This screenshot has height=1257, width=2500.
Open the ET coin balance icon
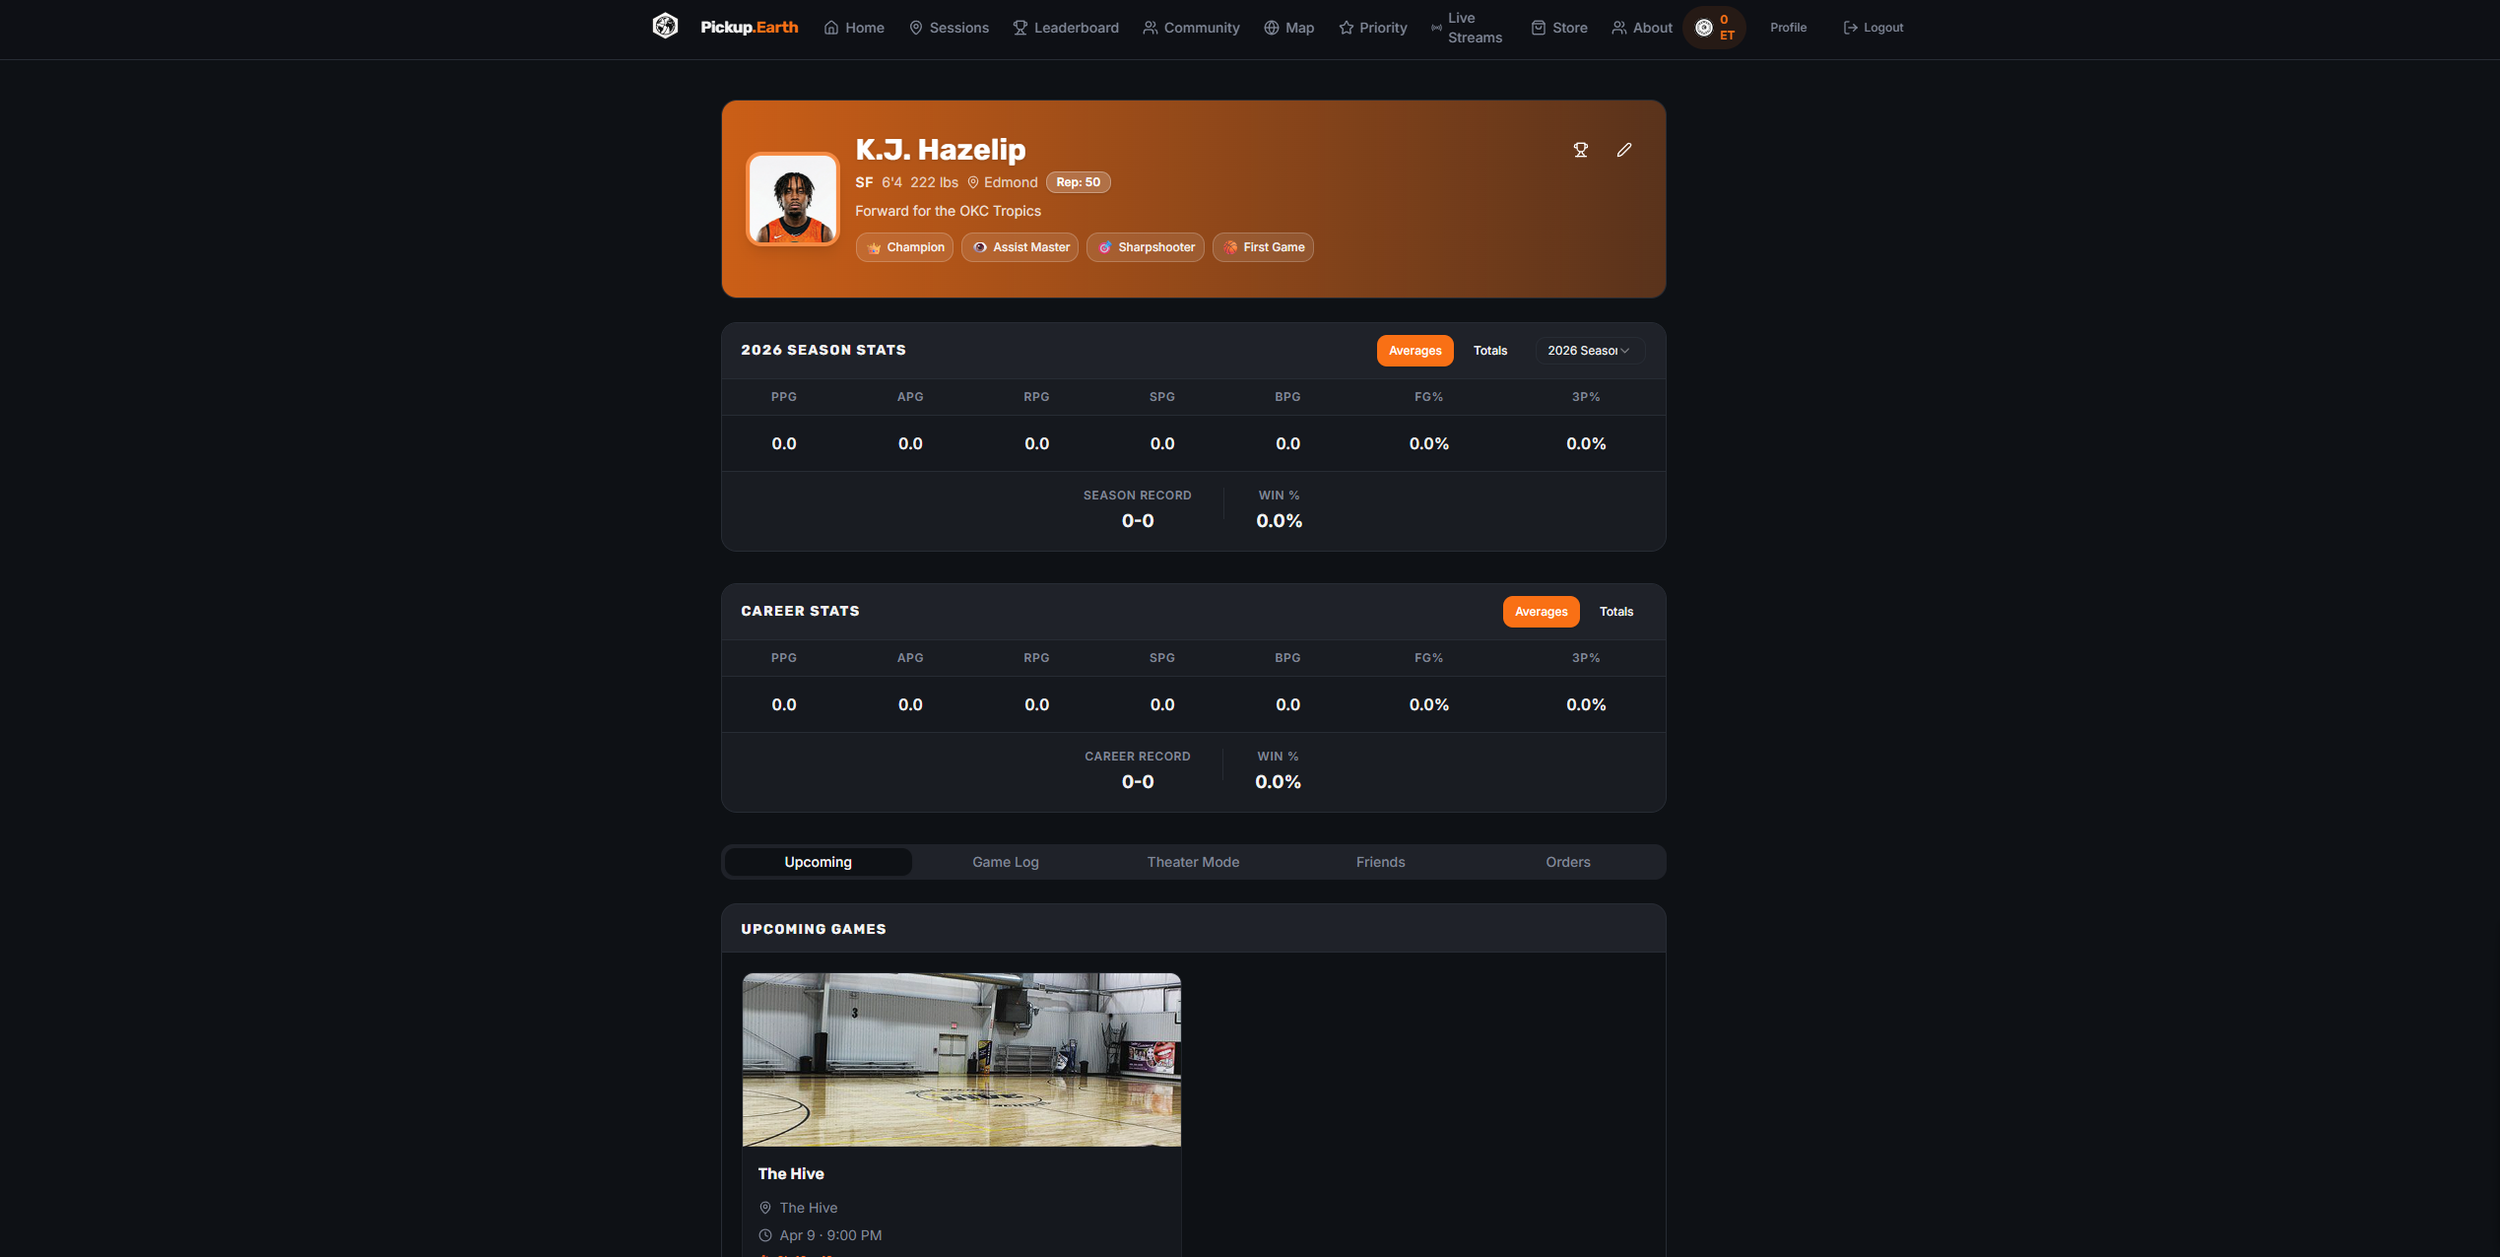(1704, 28)
